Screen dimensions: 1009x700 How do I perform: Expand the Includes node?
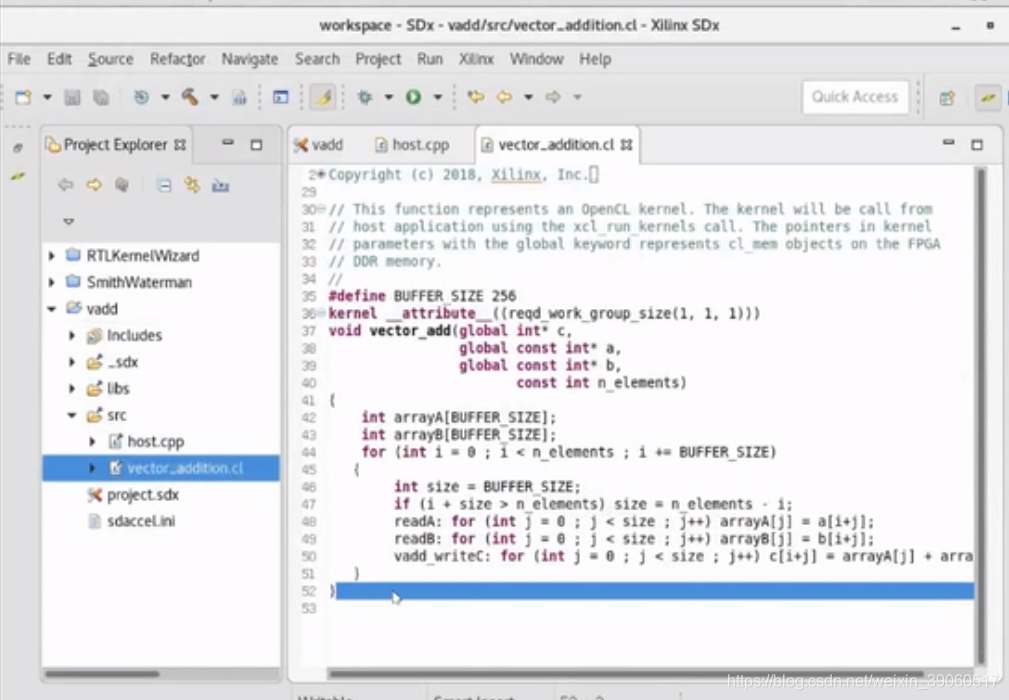tap(72, 336)
